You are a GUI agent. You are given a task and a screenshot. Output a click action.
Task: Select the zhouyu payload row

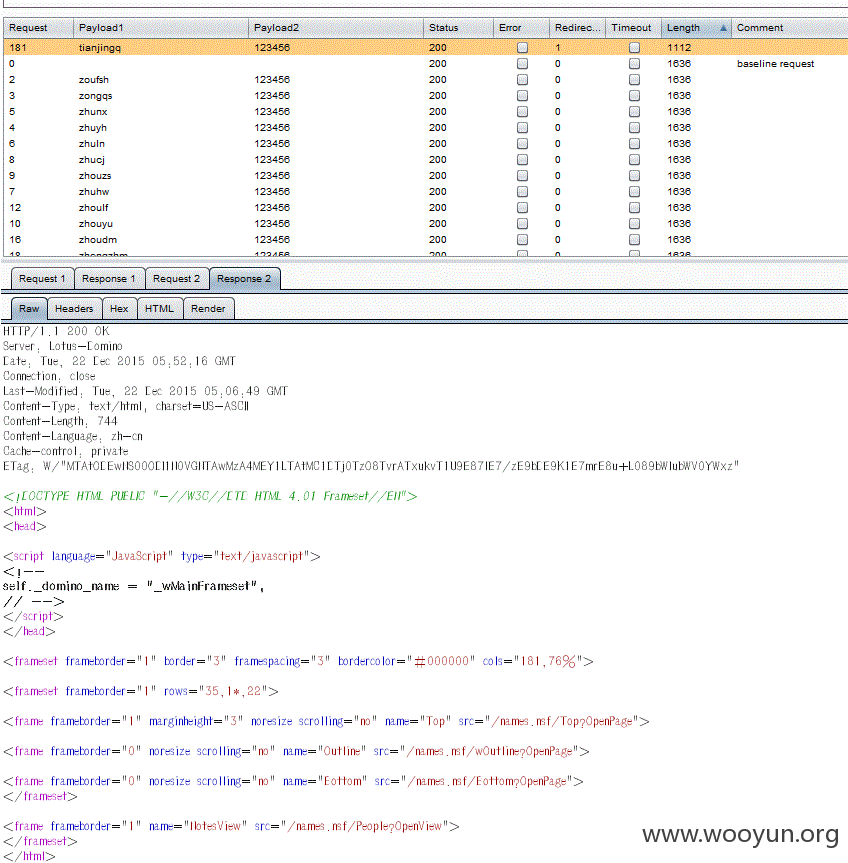click(425, 223)
